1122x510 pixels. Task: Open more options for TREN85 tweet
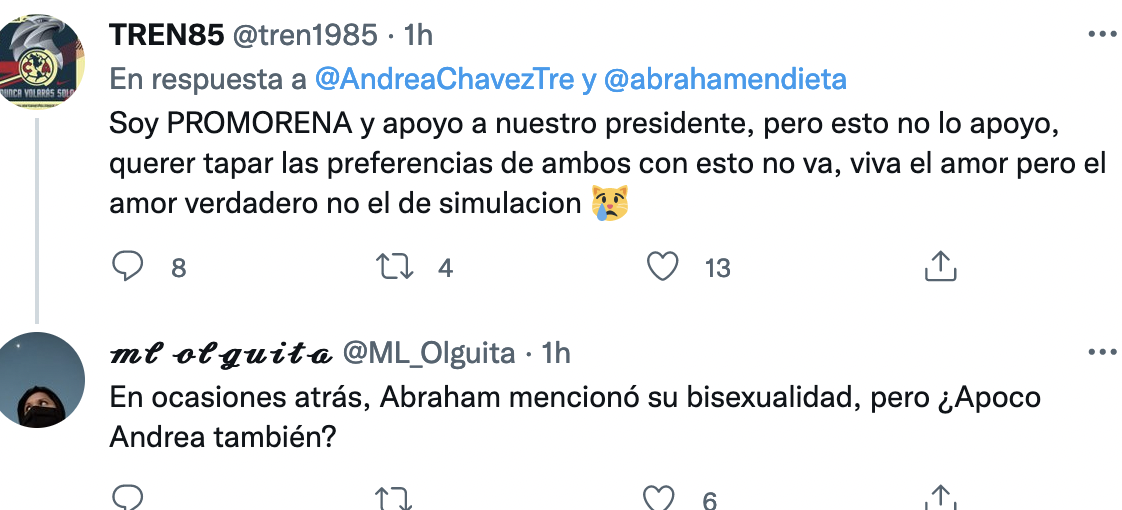(1102, 34)
